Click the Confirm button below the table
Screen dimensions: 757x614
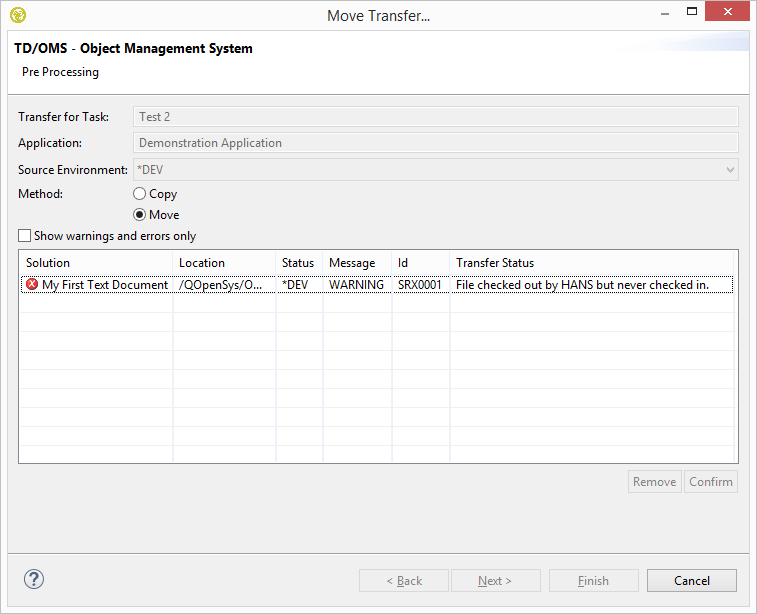point(711,482)
